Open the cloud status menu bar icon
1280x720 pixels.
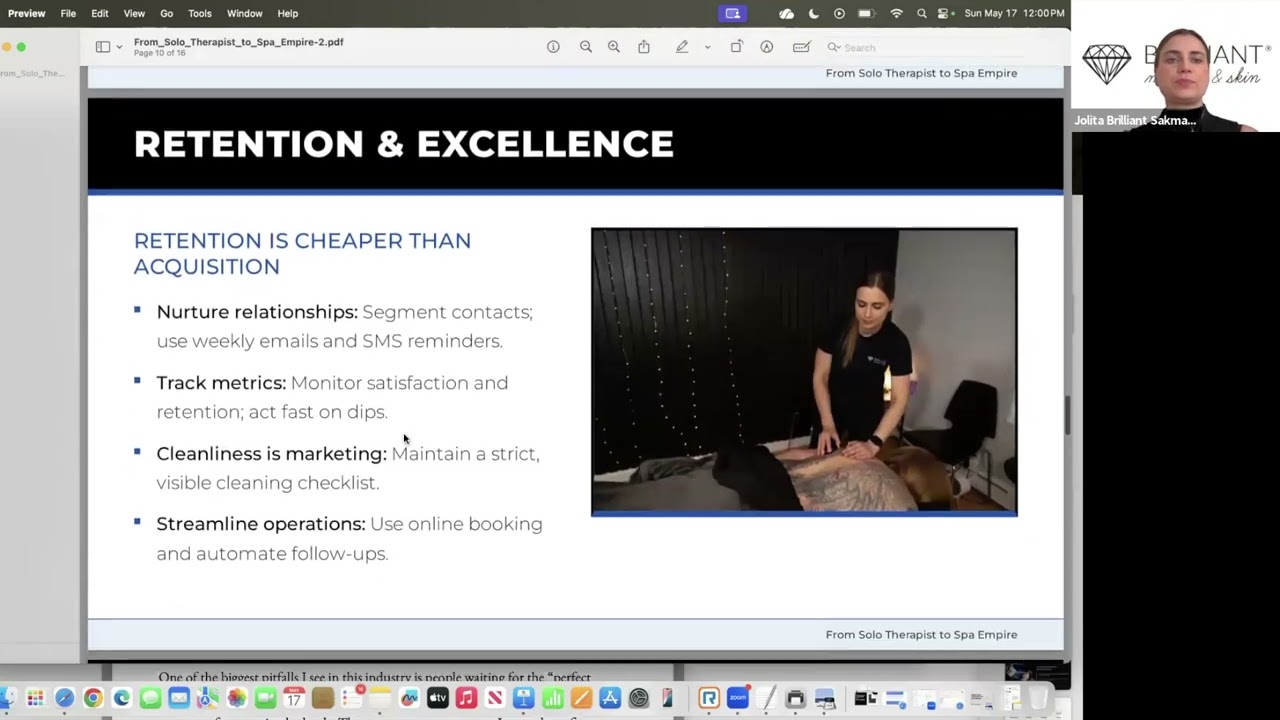point(787,13)
